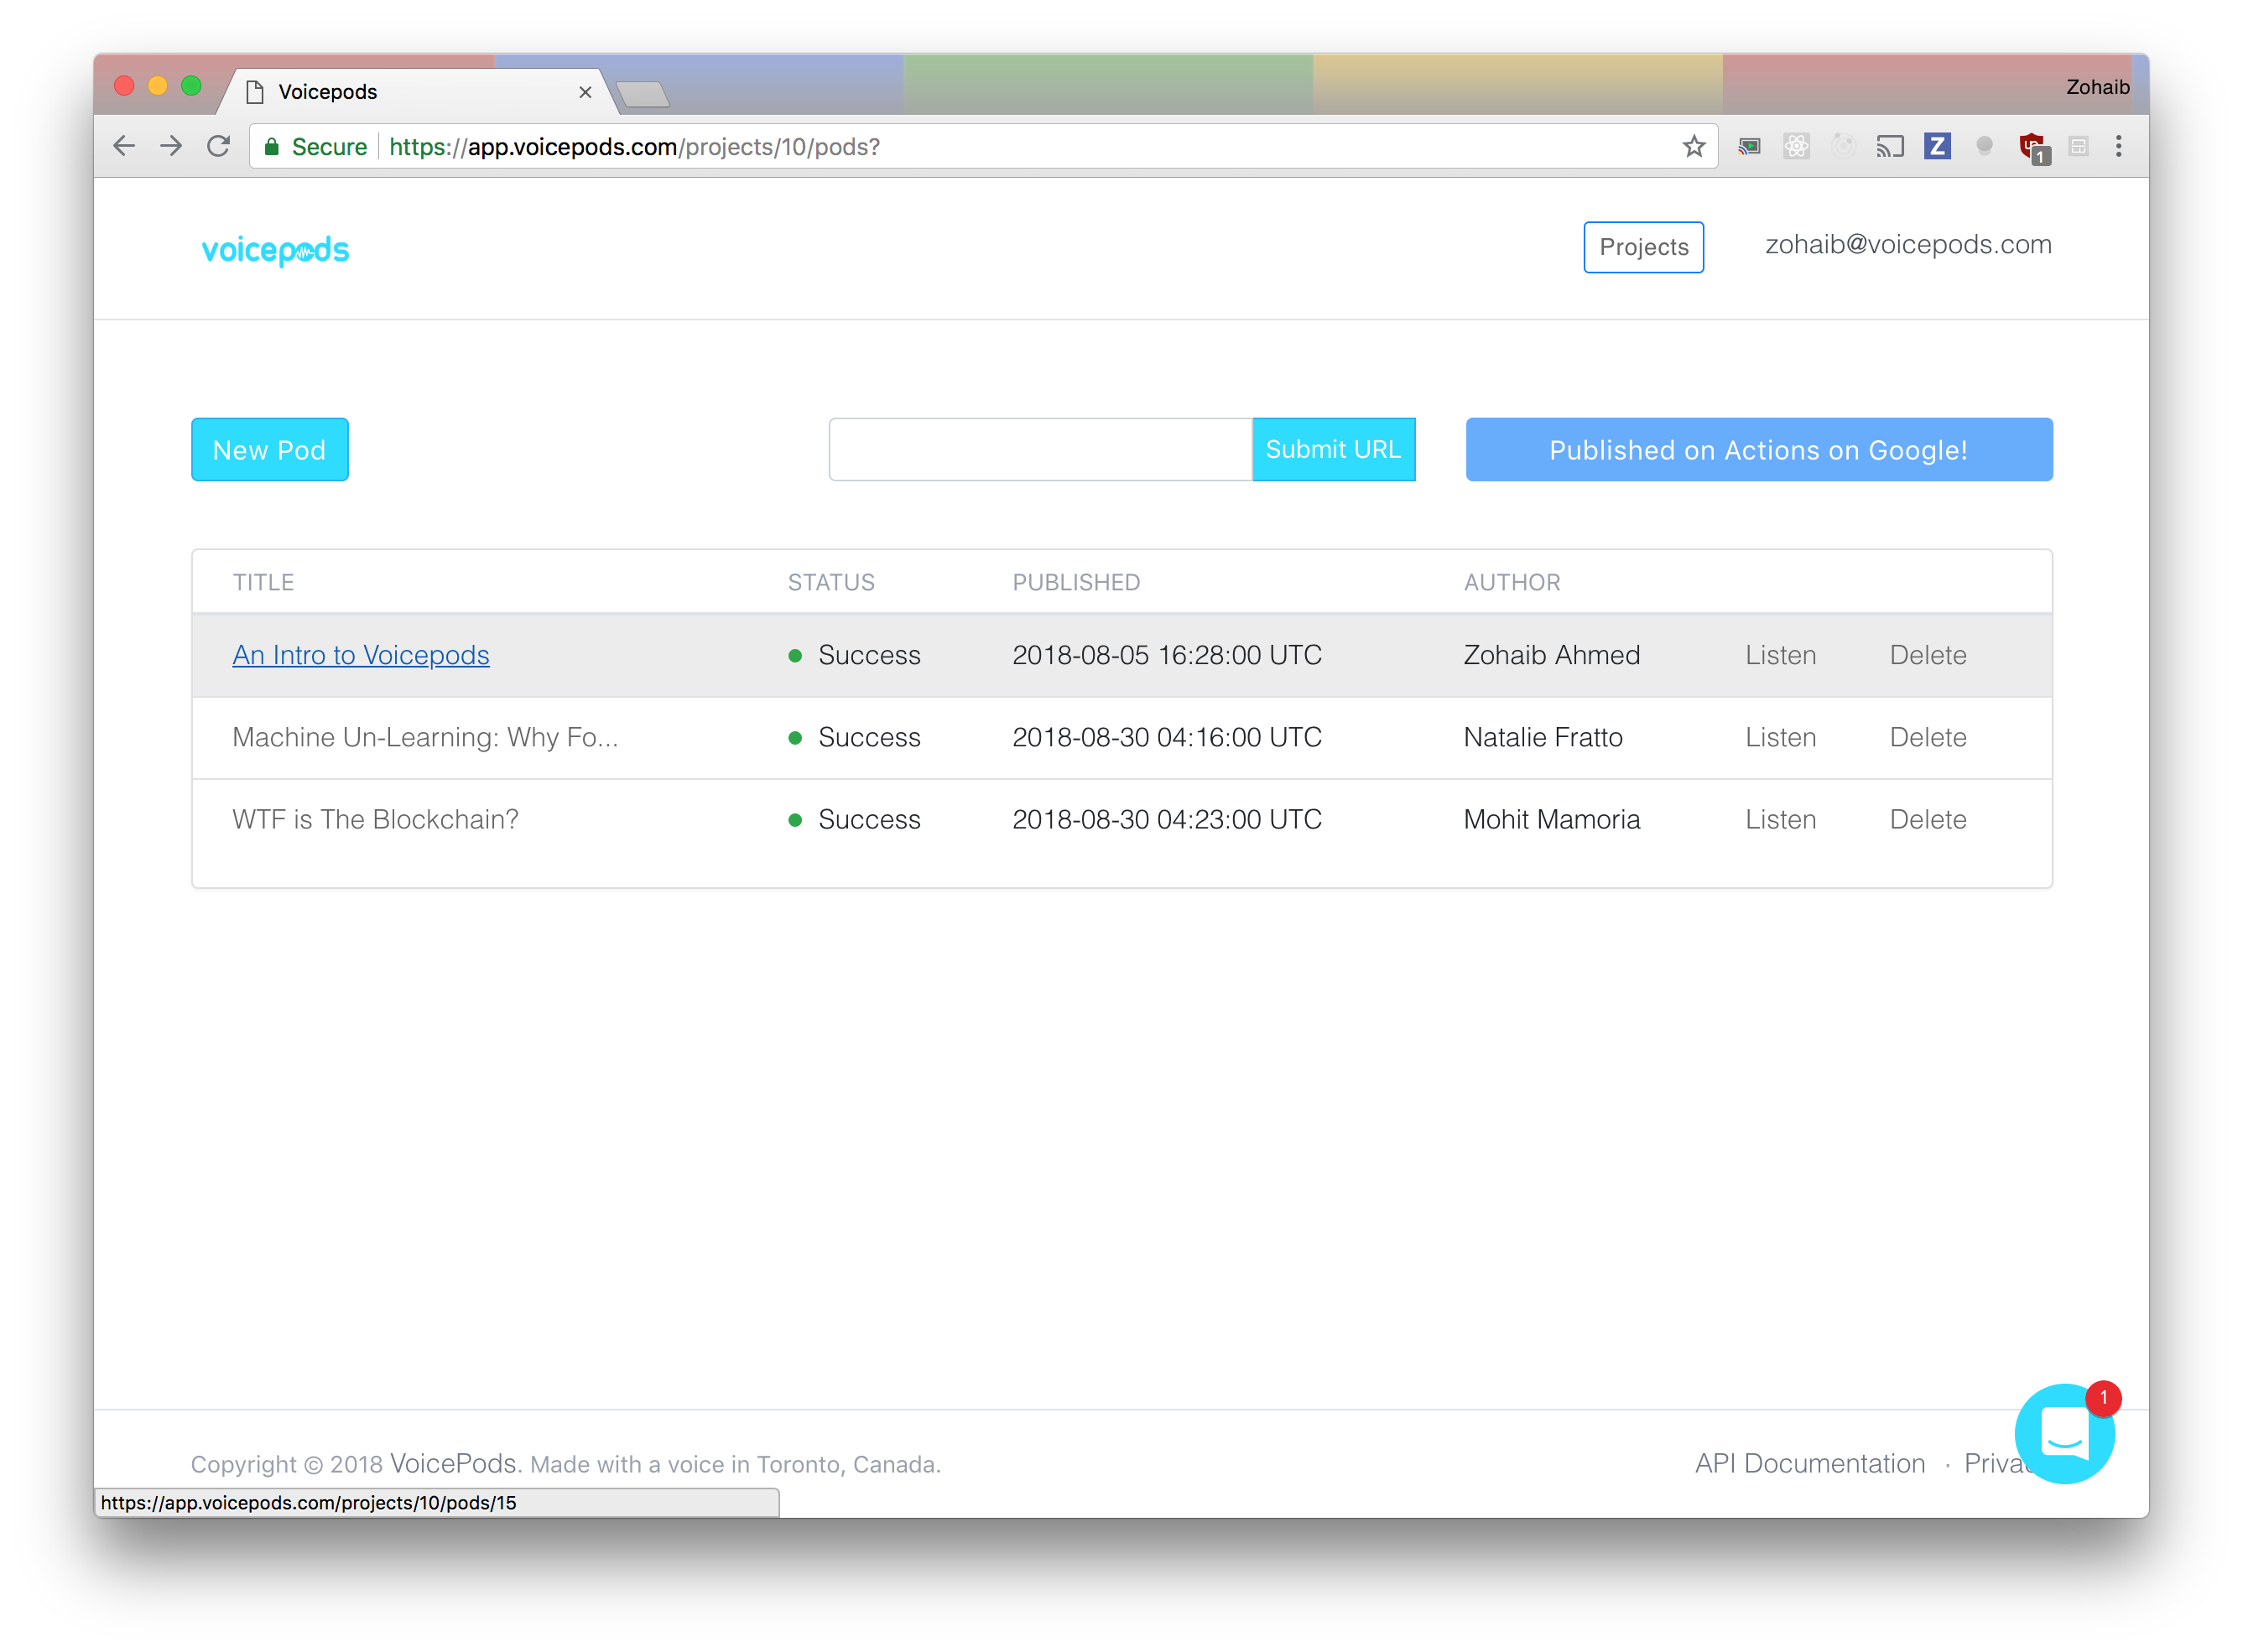Click the greyed-out orbit-shaped extension icon
Screen dimensions: 2243x1652
(x=1842, y=146)
